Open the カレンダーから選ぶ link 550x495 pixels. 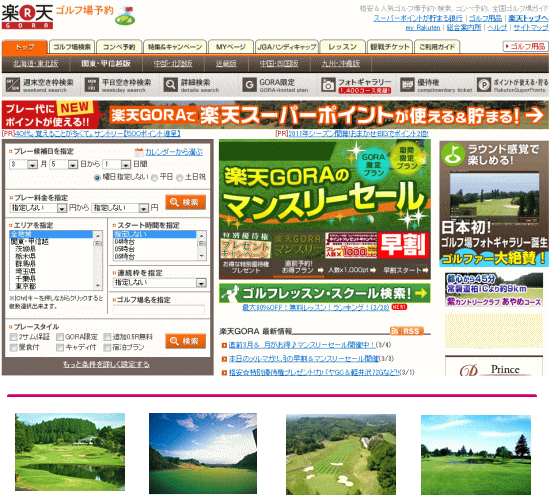tap(174, 152)
